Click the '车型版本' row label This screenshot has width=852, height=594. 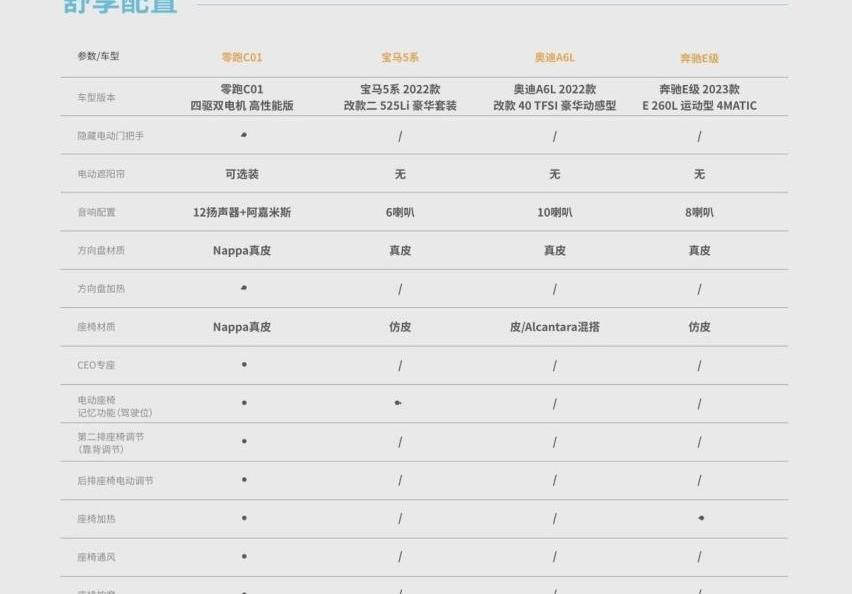(x=96, y=98)
